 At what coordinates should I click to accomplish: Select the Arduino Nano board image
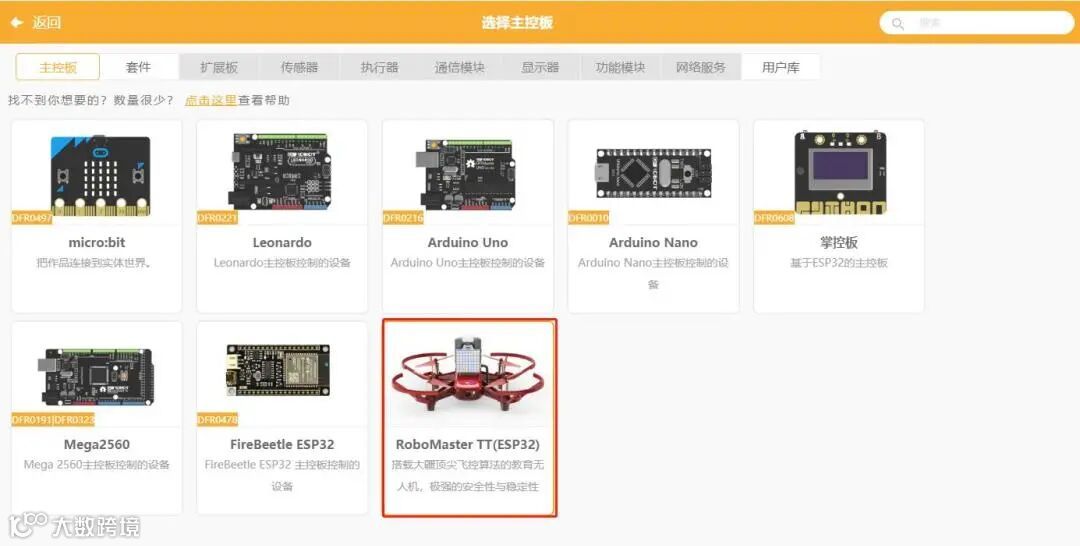(653, 174)
